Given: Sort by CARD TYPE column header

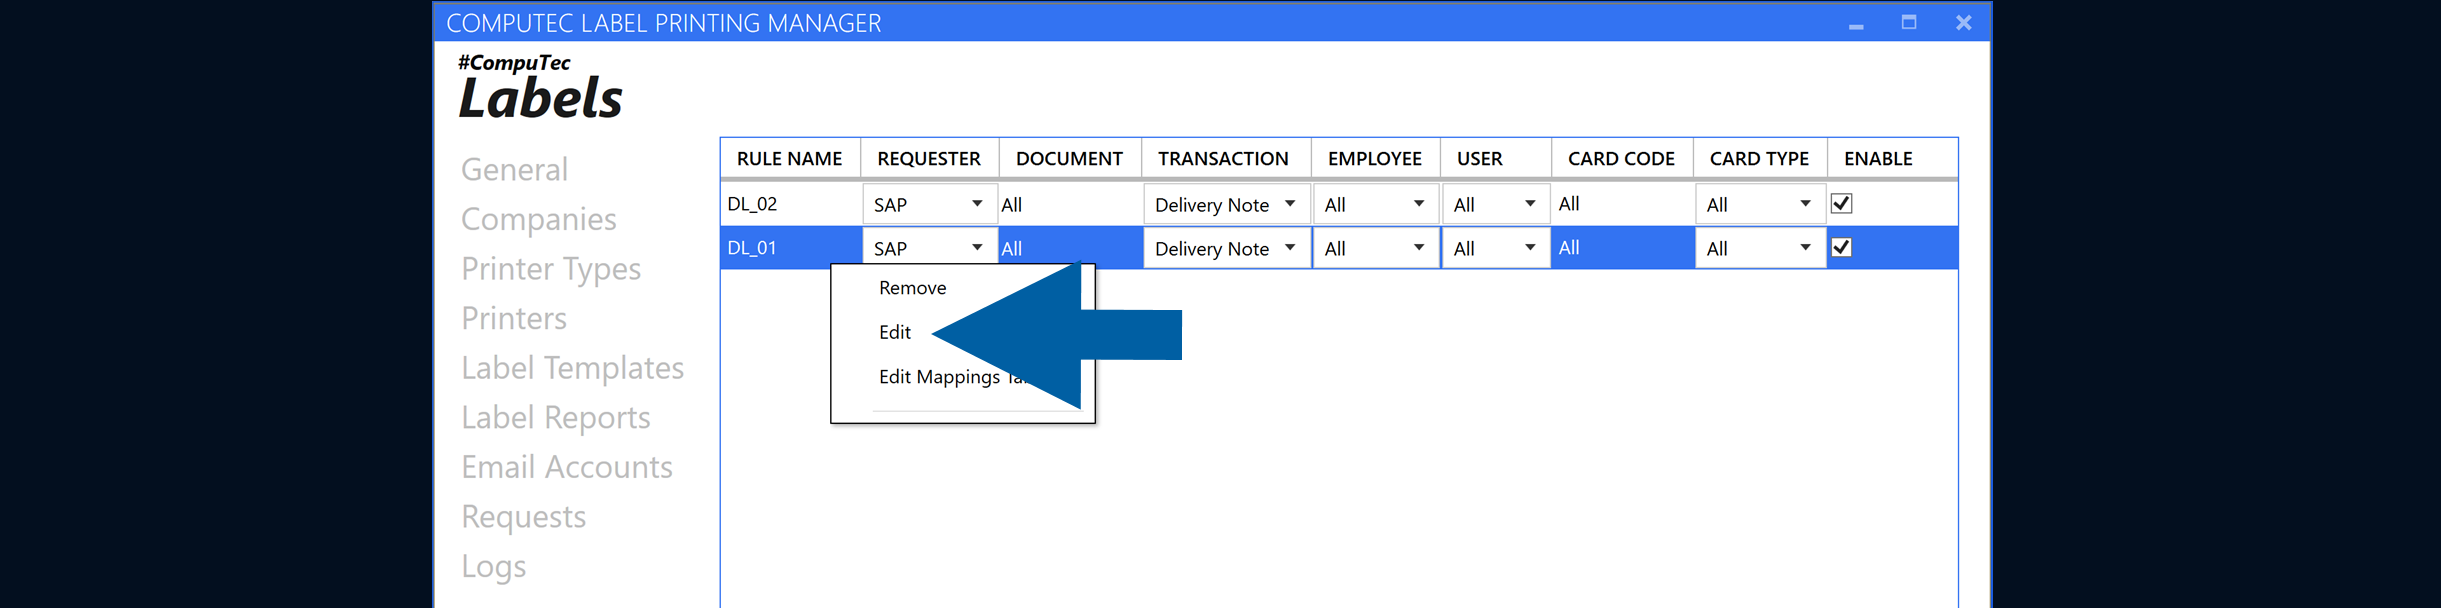Looking at the screenshot, I should [1759, 159].
